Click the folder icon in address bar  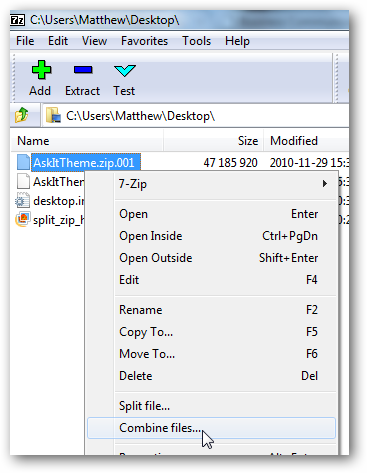point(53,115)
